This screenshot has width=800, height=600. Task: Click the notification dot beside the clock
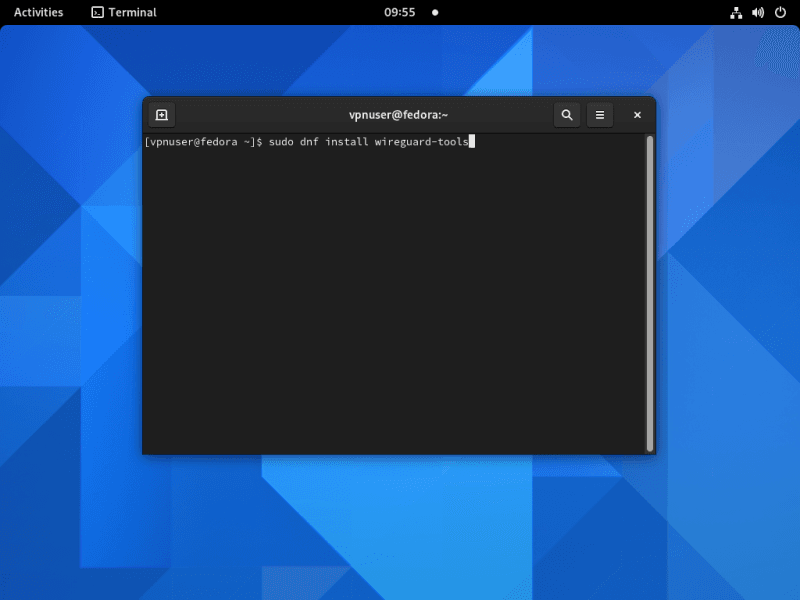click(435, 13)
